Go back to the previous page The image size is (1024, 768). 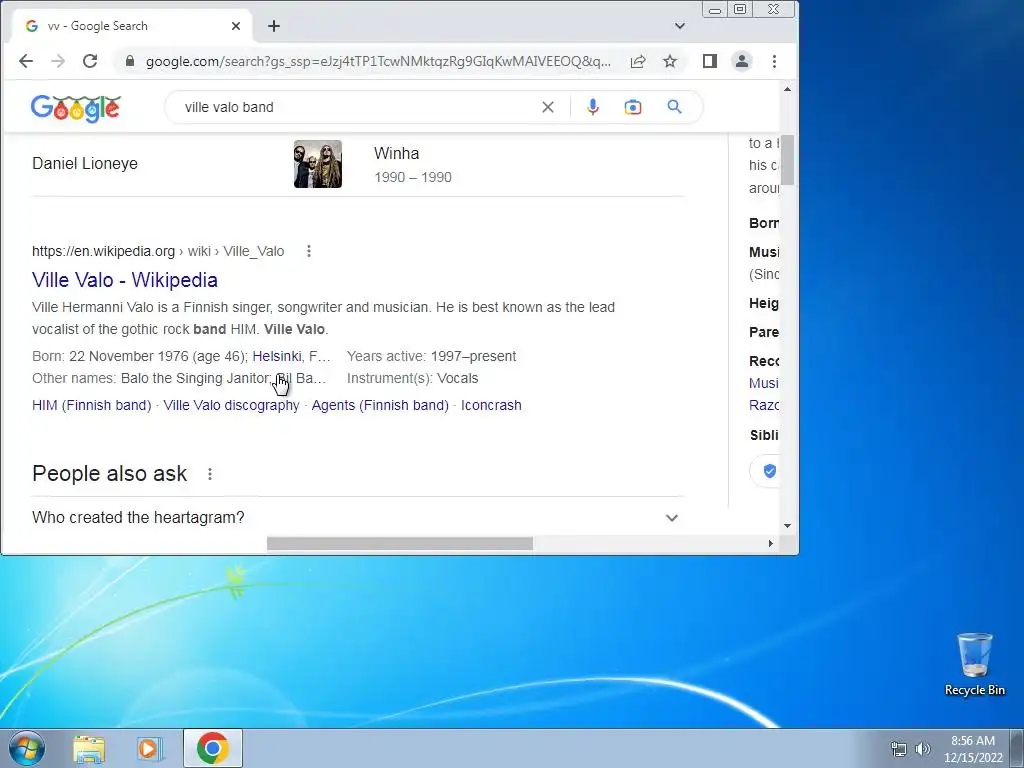[x=25, y=61]
